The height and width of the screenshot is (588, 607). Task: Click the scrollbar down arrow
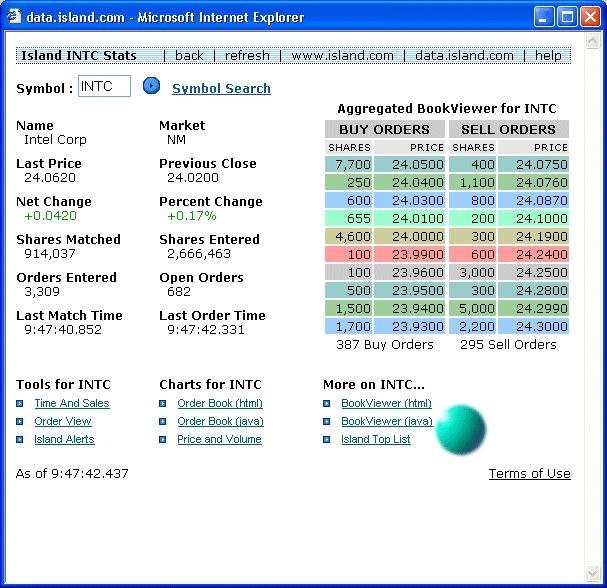tap(592, 574)
